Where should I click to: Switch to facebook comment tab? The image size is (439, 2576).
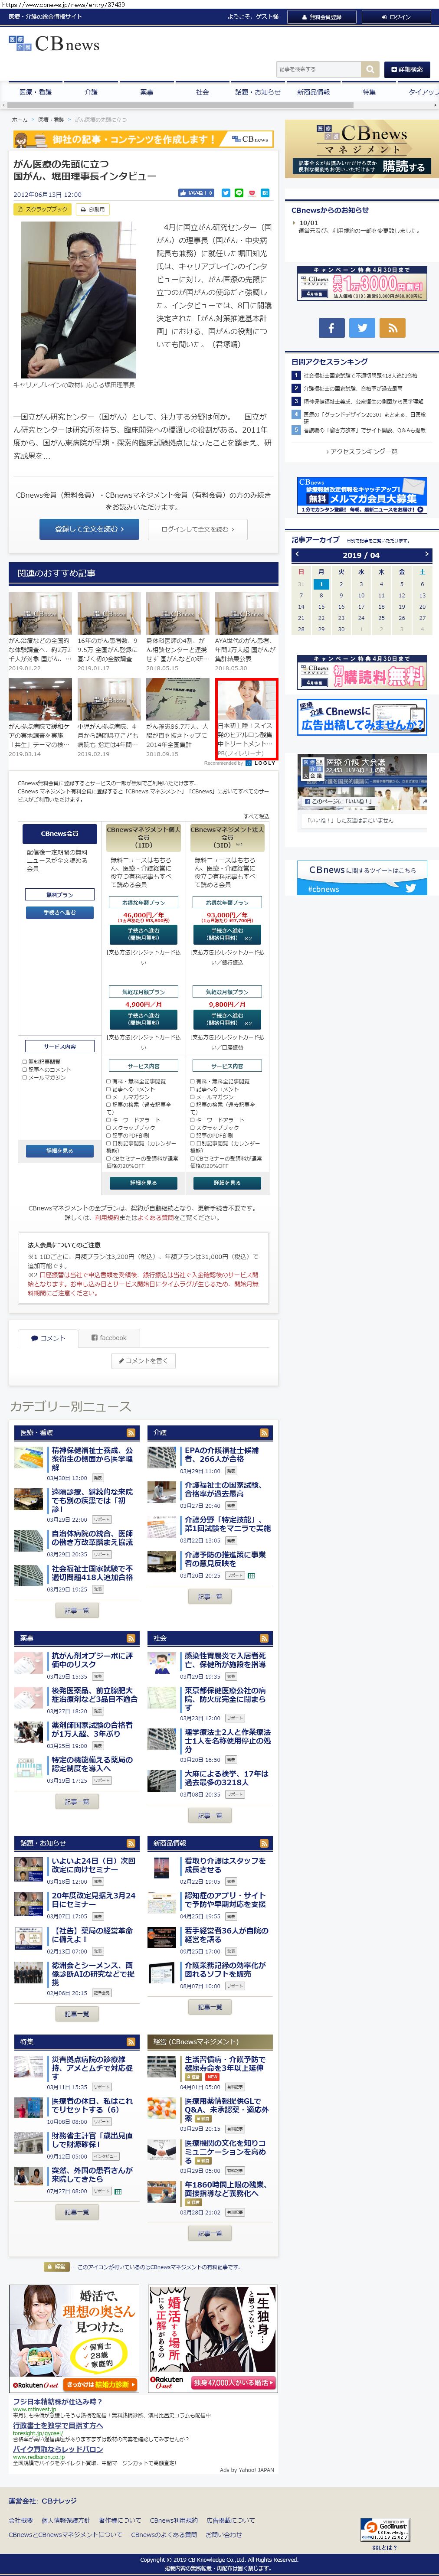[109, 1338]
